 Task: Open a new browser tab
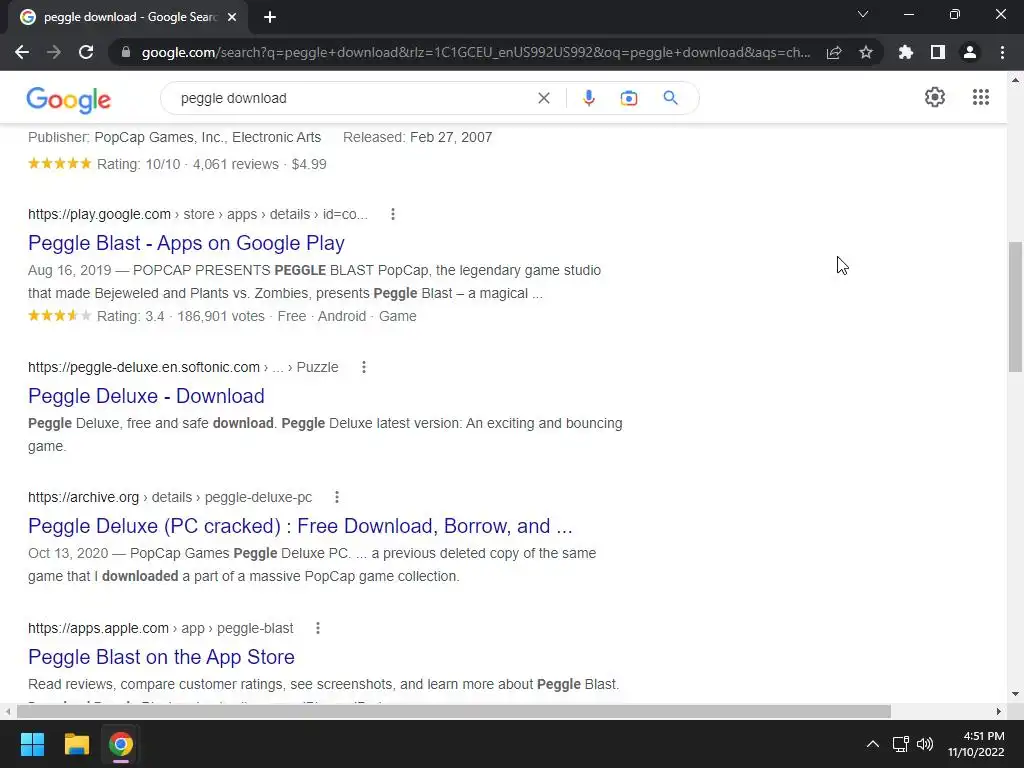pos(270,17)
